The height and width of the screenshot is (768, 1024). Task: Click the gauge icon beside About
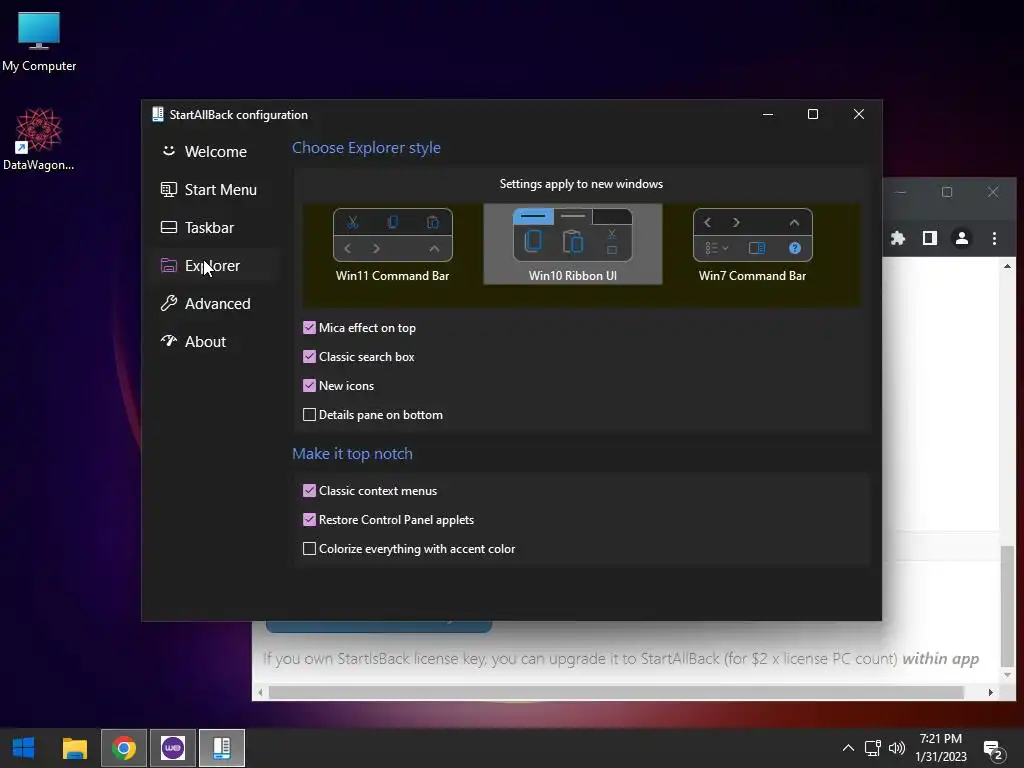pyautogui.click(x=168, y=340)
